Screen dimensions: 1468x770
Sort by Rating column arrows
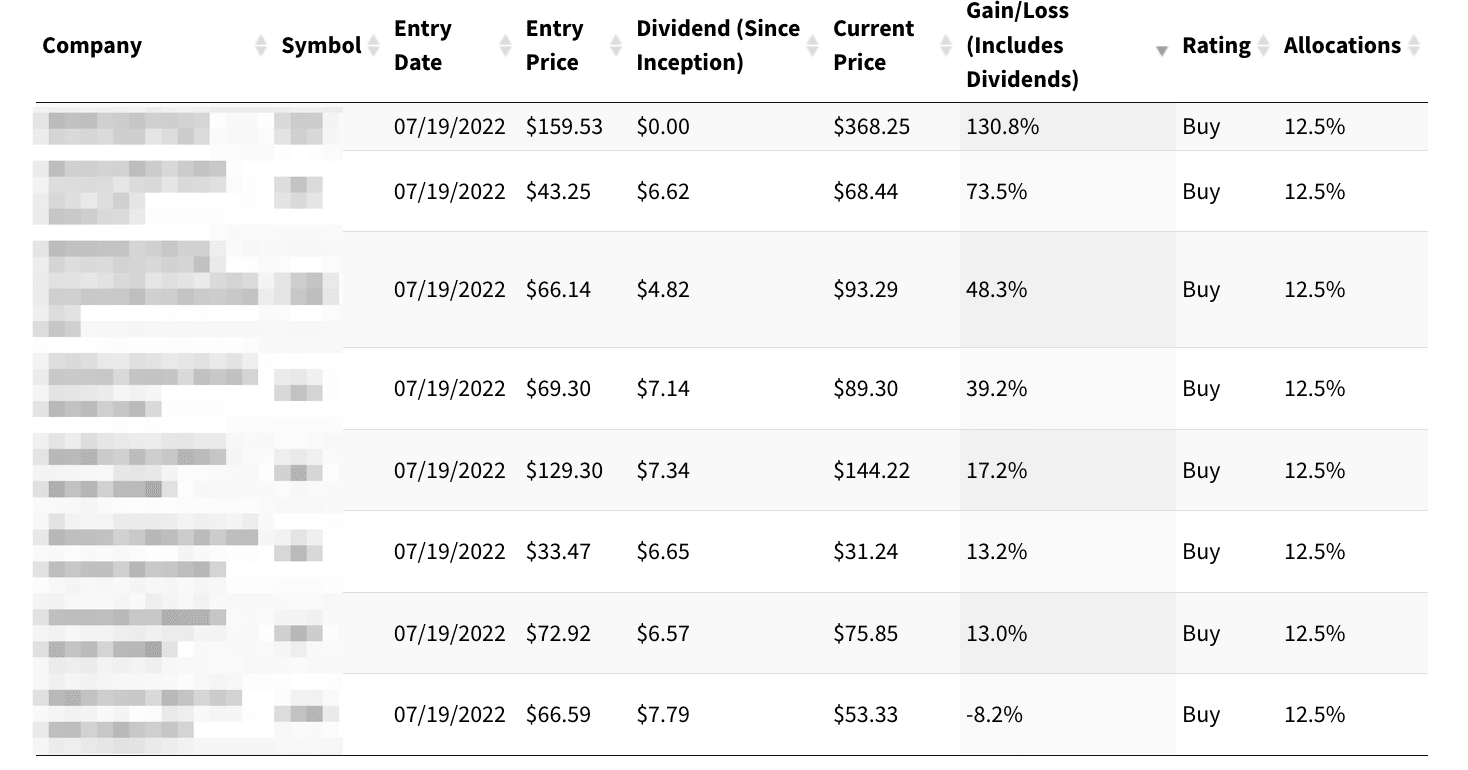(x=1263, y=46)
